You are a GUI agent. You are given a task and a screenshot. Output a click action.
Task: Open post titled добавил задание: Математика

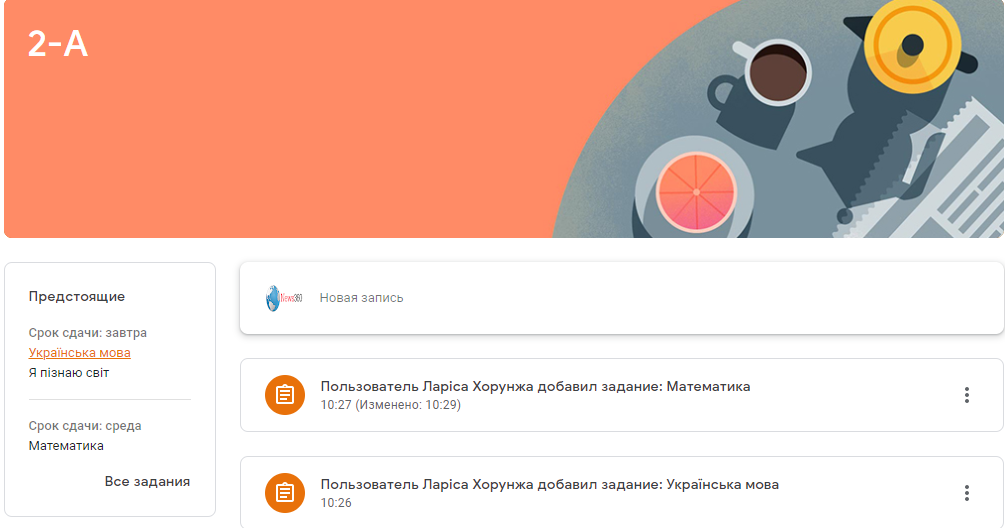pos(535,386)
